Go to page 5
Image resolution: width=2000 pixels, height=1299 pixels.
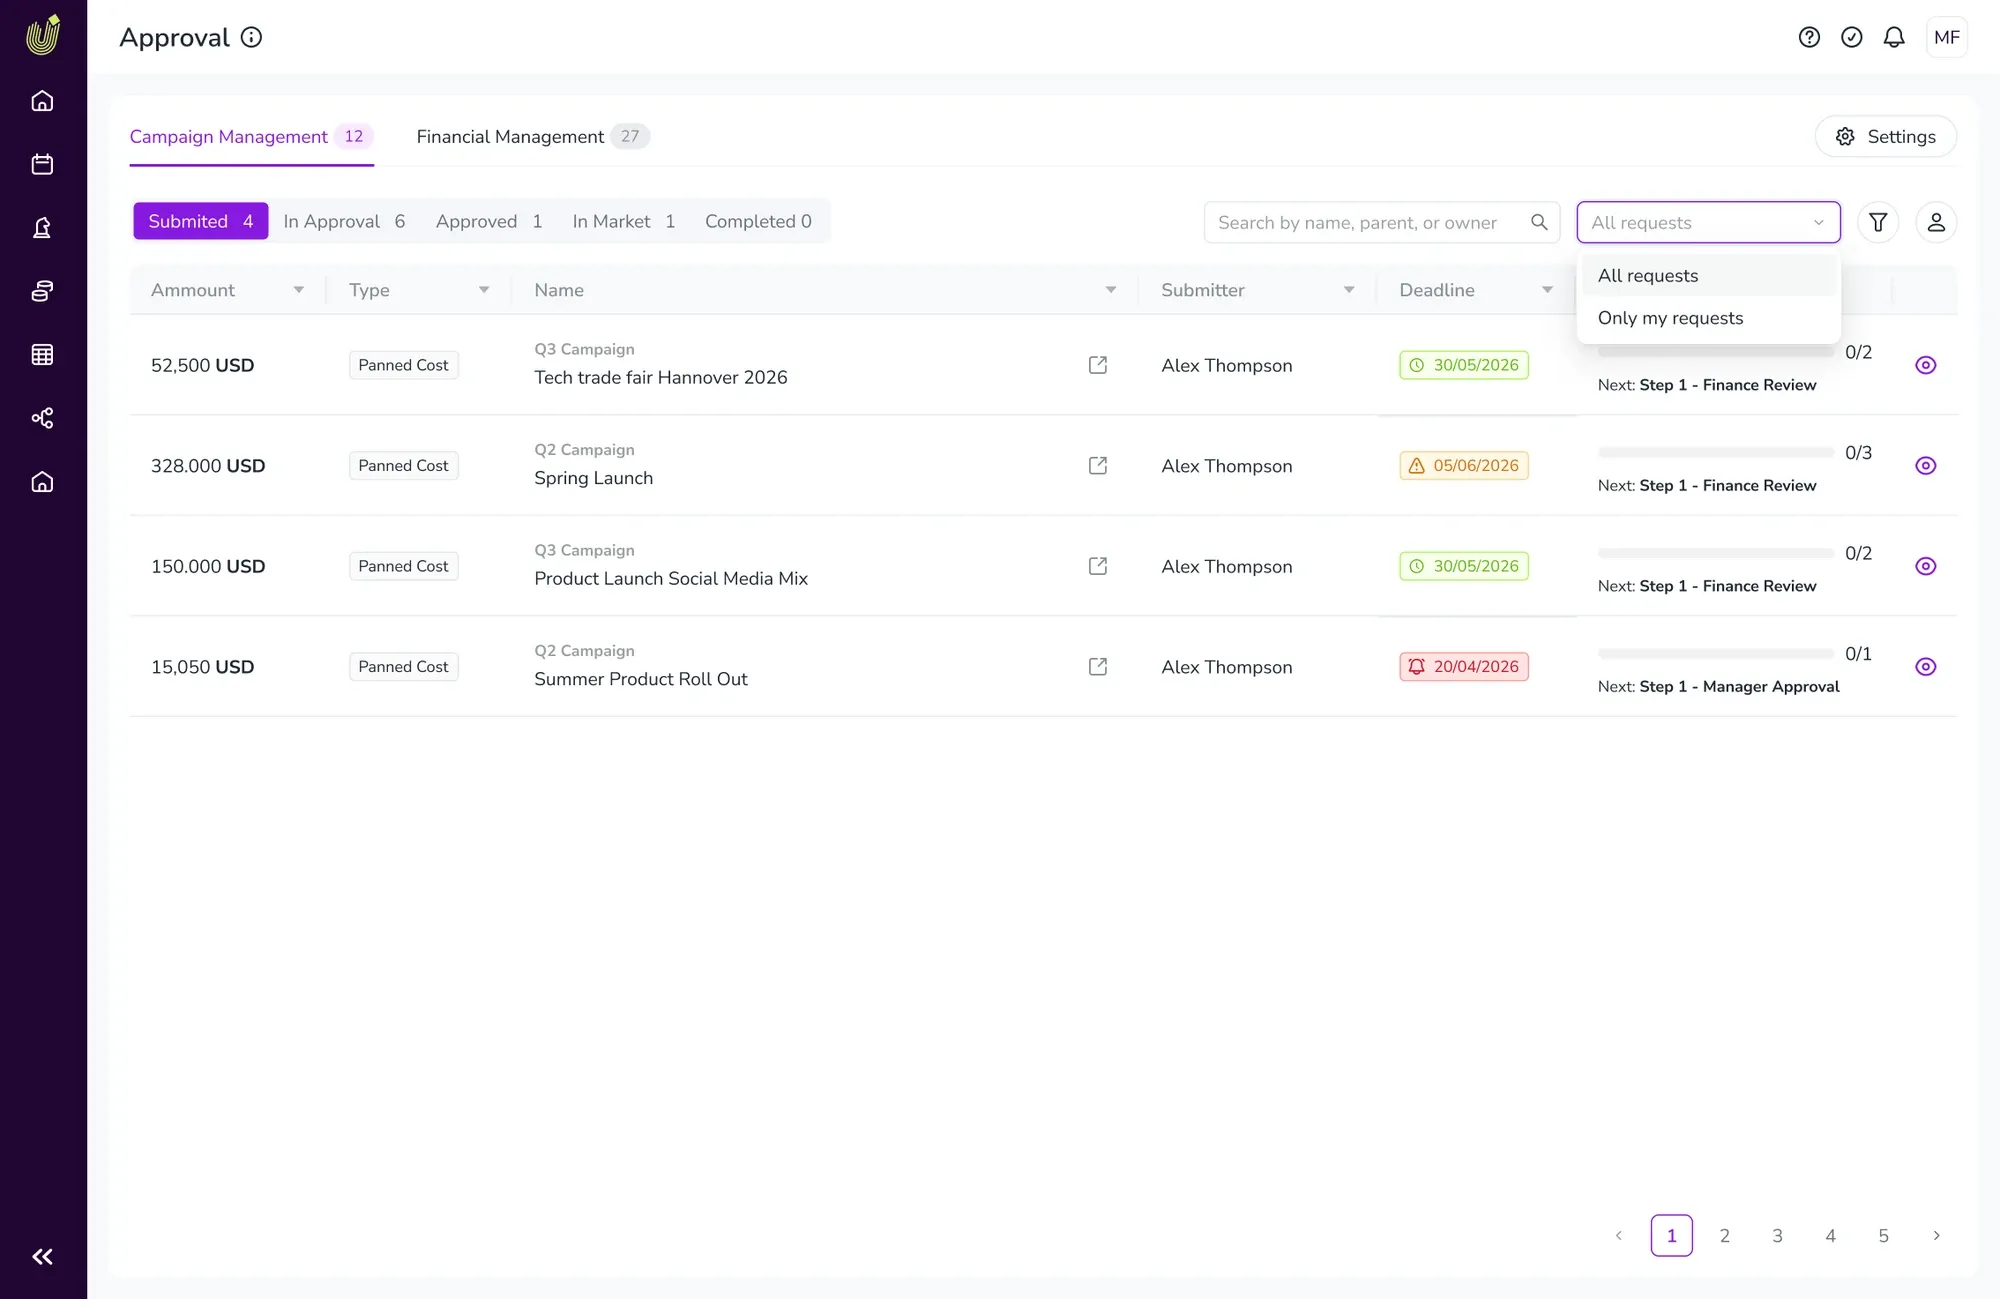click(x=1884, y=1236)
